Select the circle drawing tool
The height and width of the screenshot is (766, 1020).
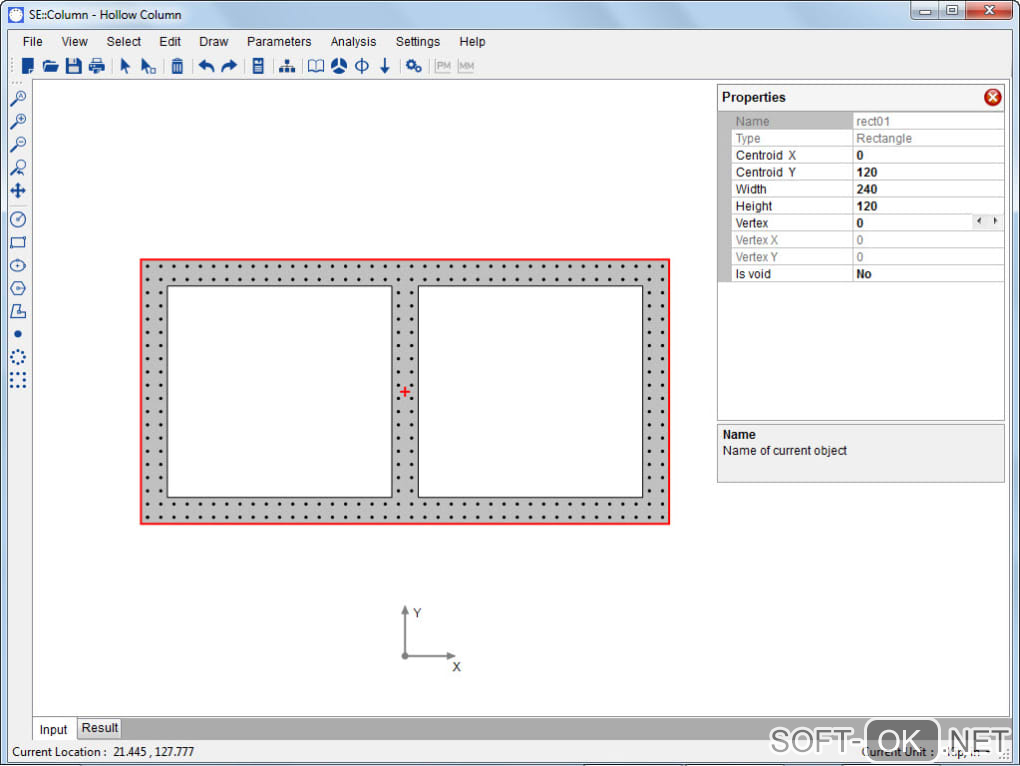18,219
